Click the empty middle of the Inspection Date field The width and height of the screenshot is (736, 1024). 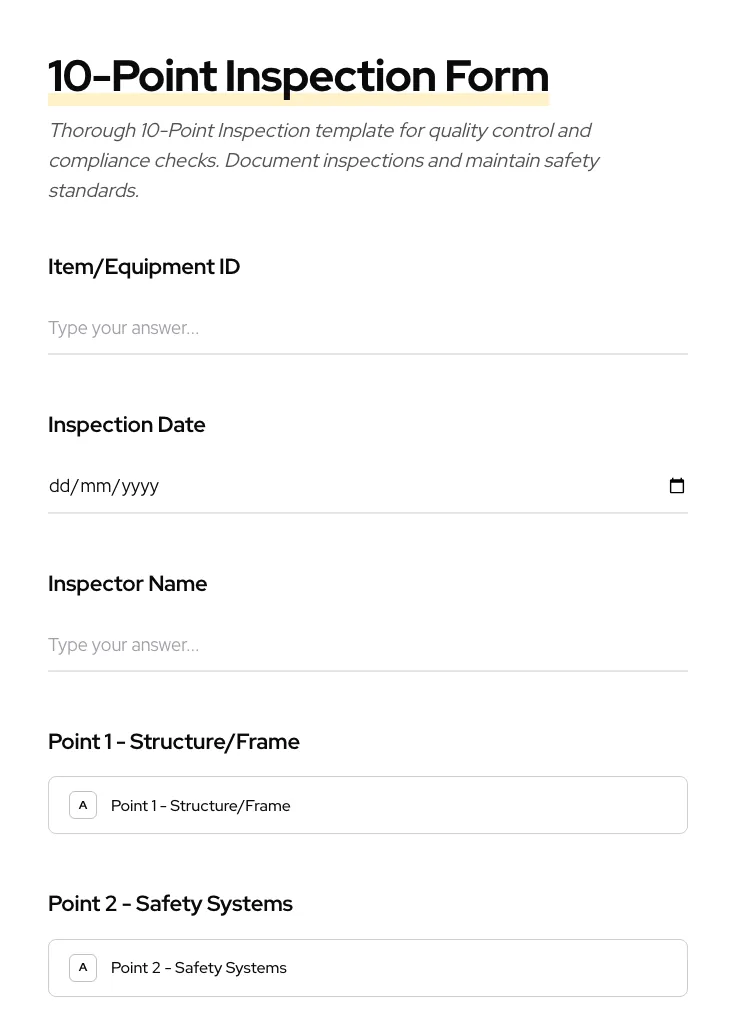click(x=400, y=487)
